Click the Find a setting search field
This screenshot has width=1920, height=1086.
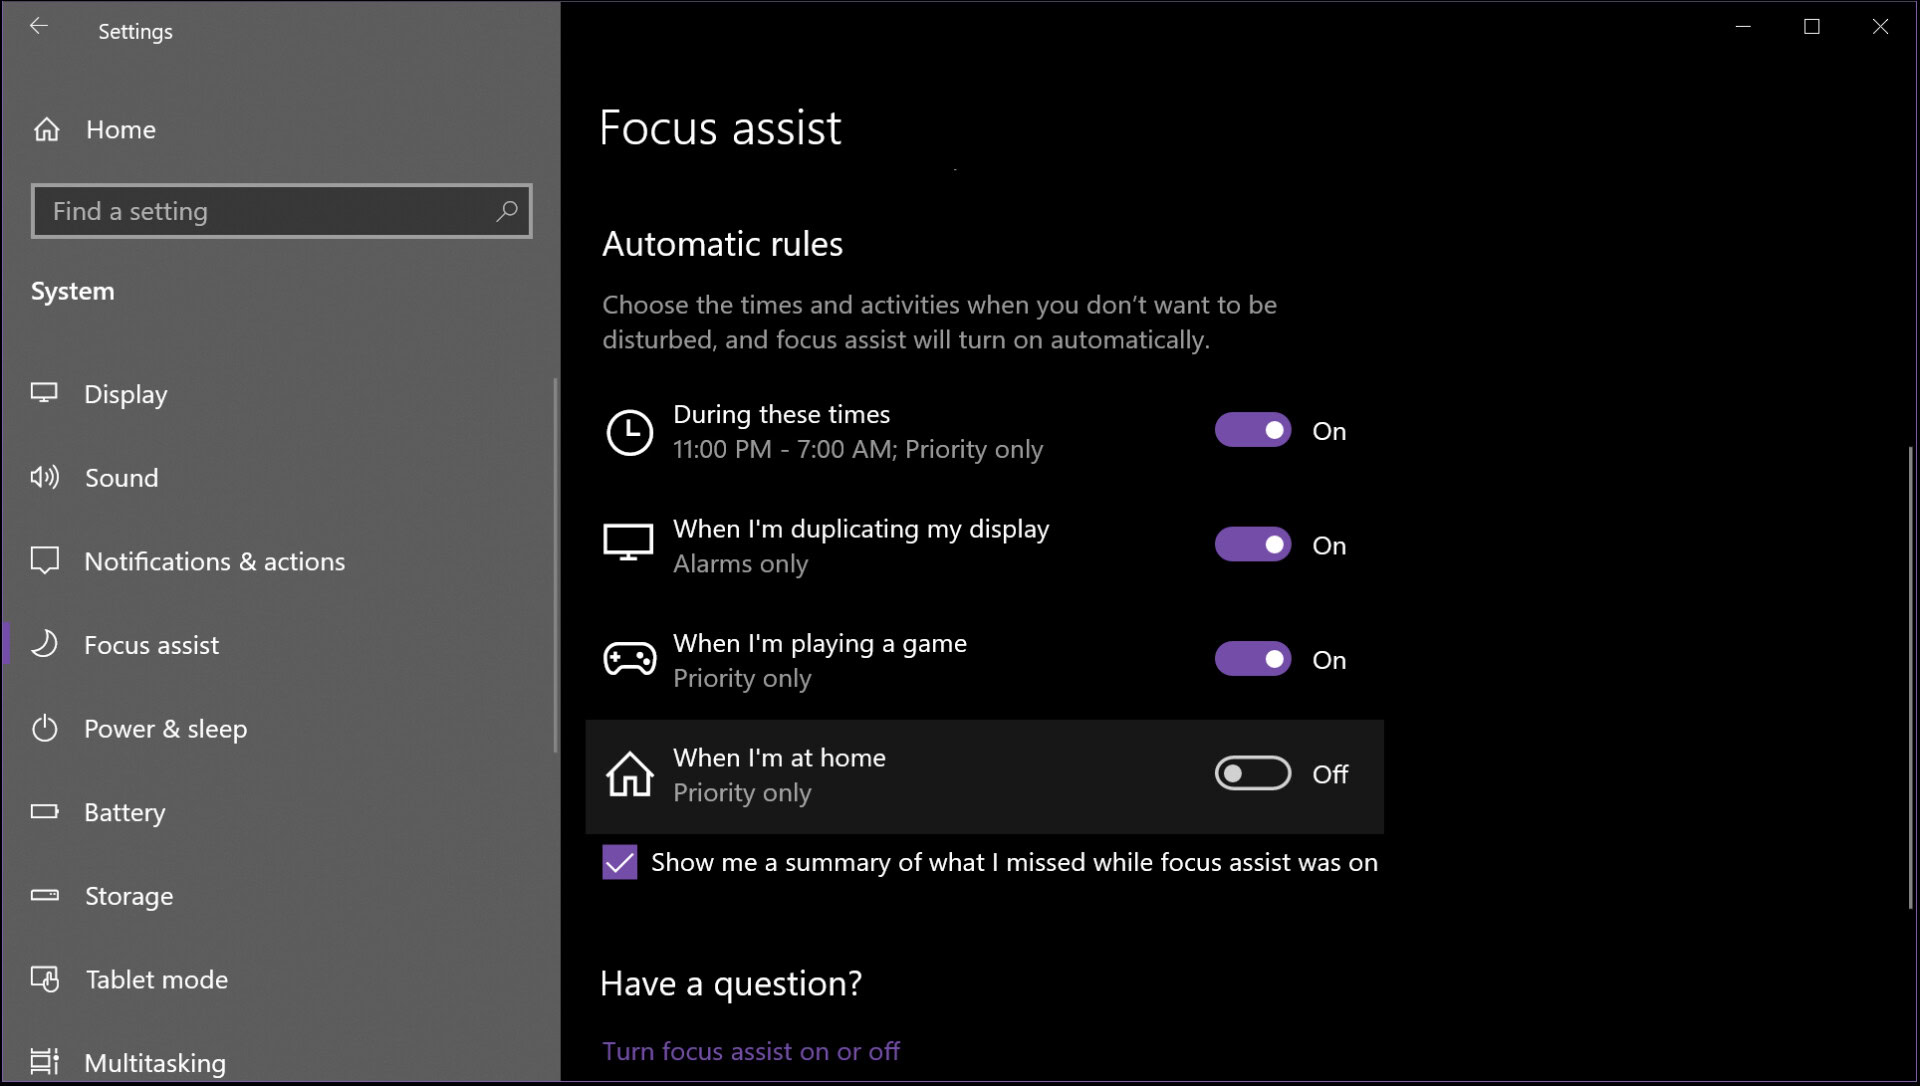281,211
